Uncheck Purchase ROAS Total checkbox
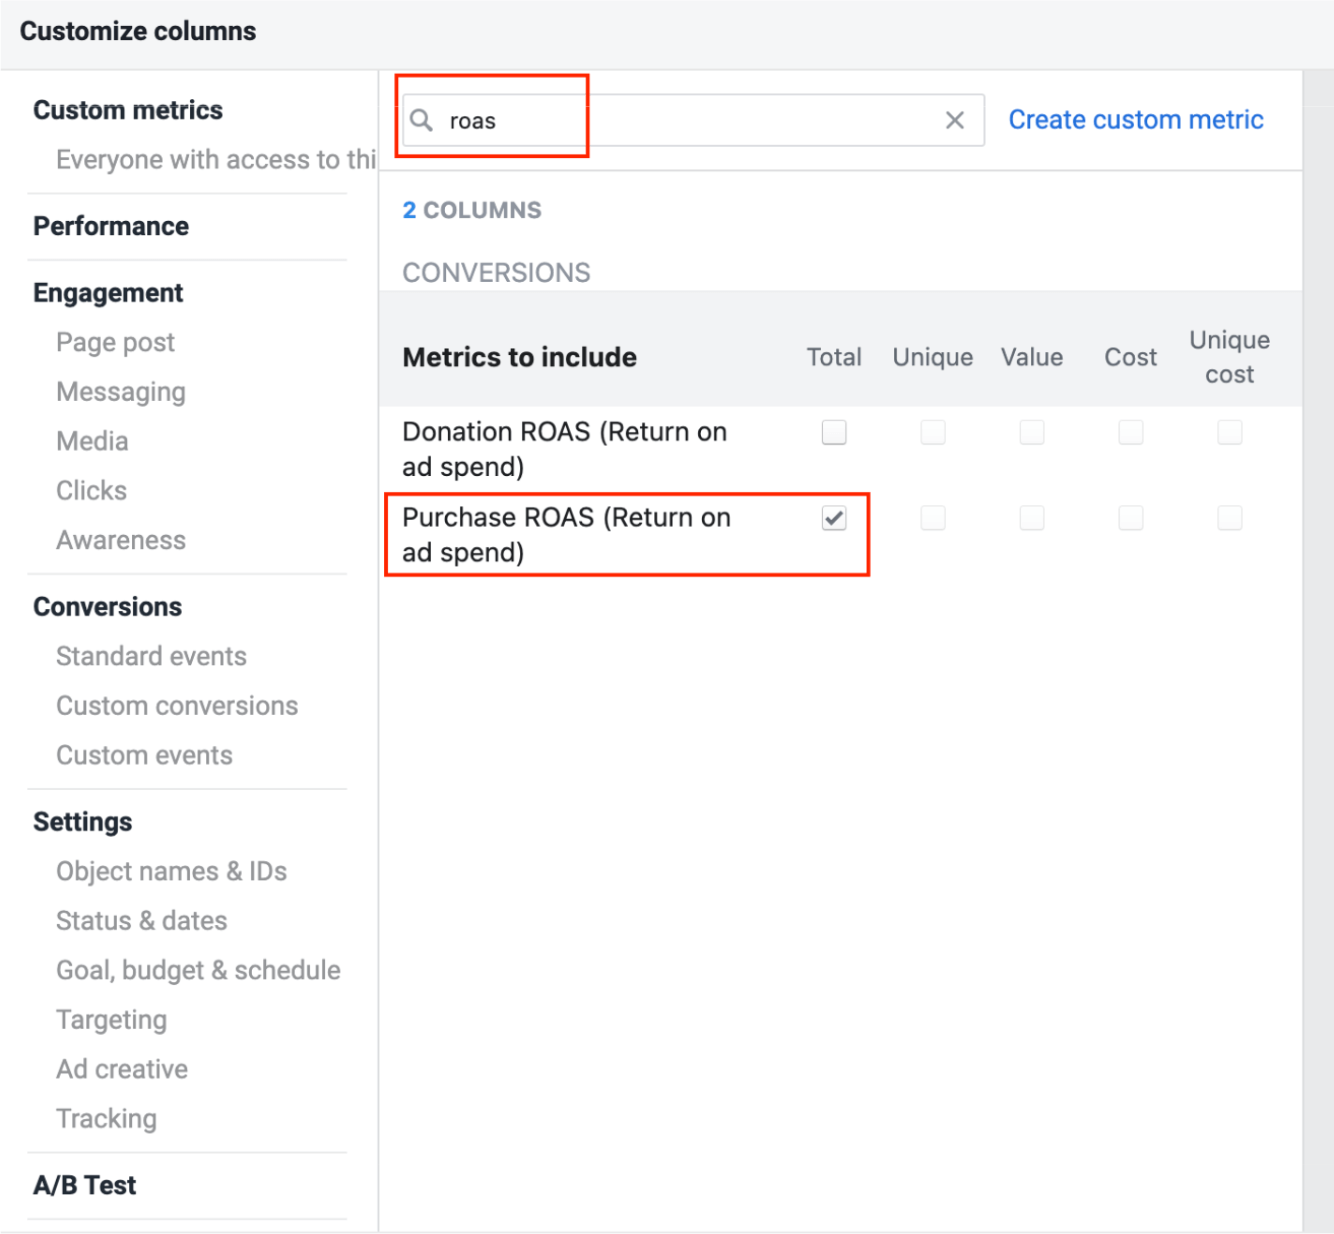The width and height of the screenshot is (1334, 1234). click(x=834, y=518)
